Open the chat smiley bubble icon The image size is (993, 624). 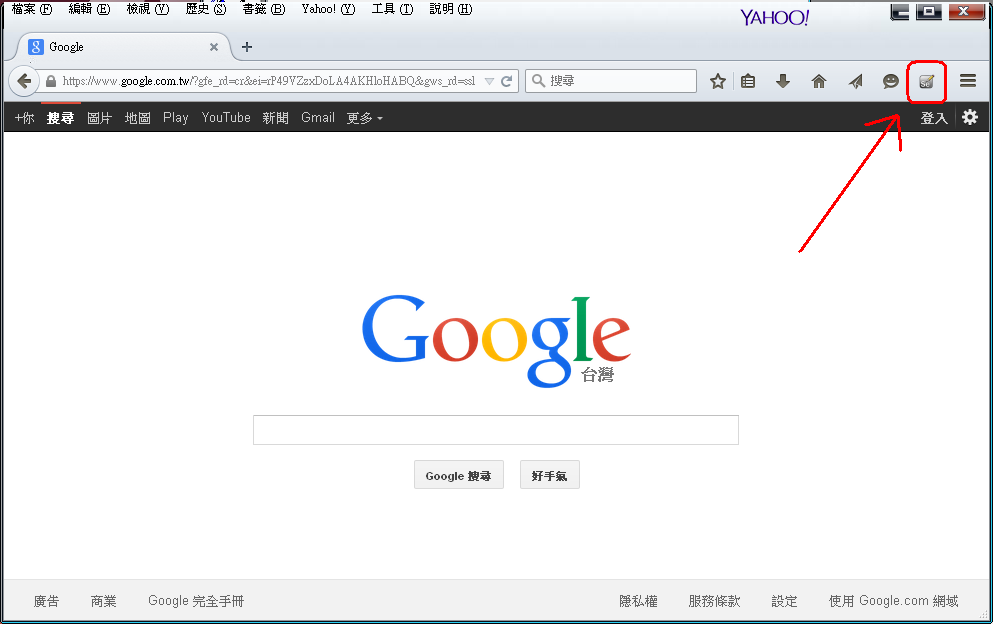[890, 81]
